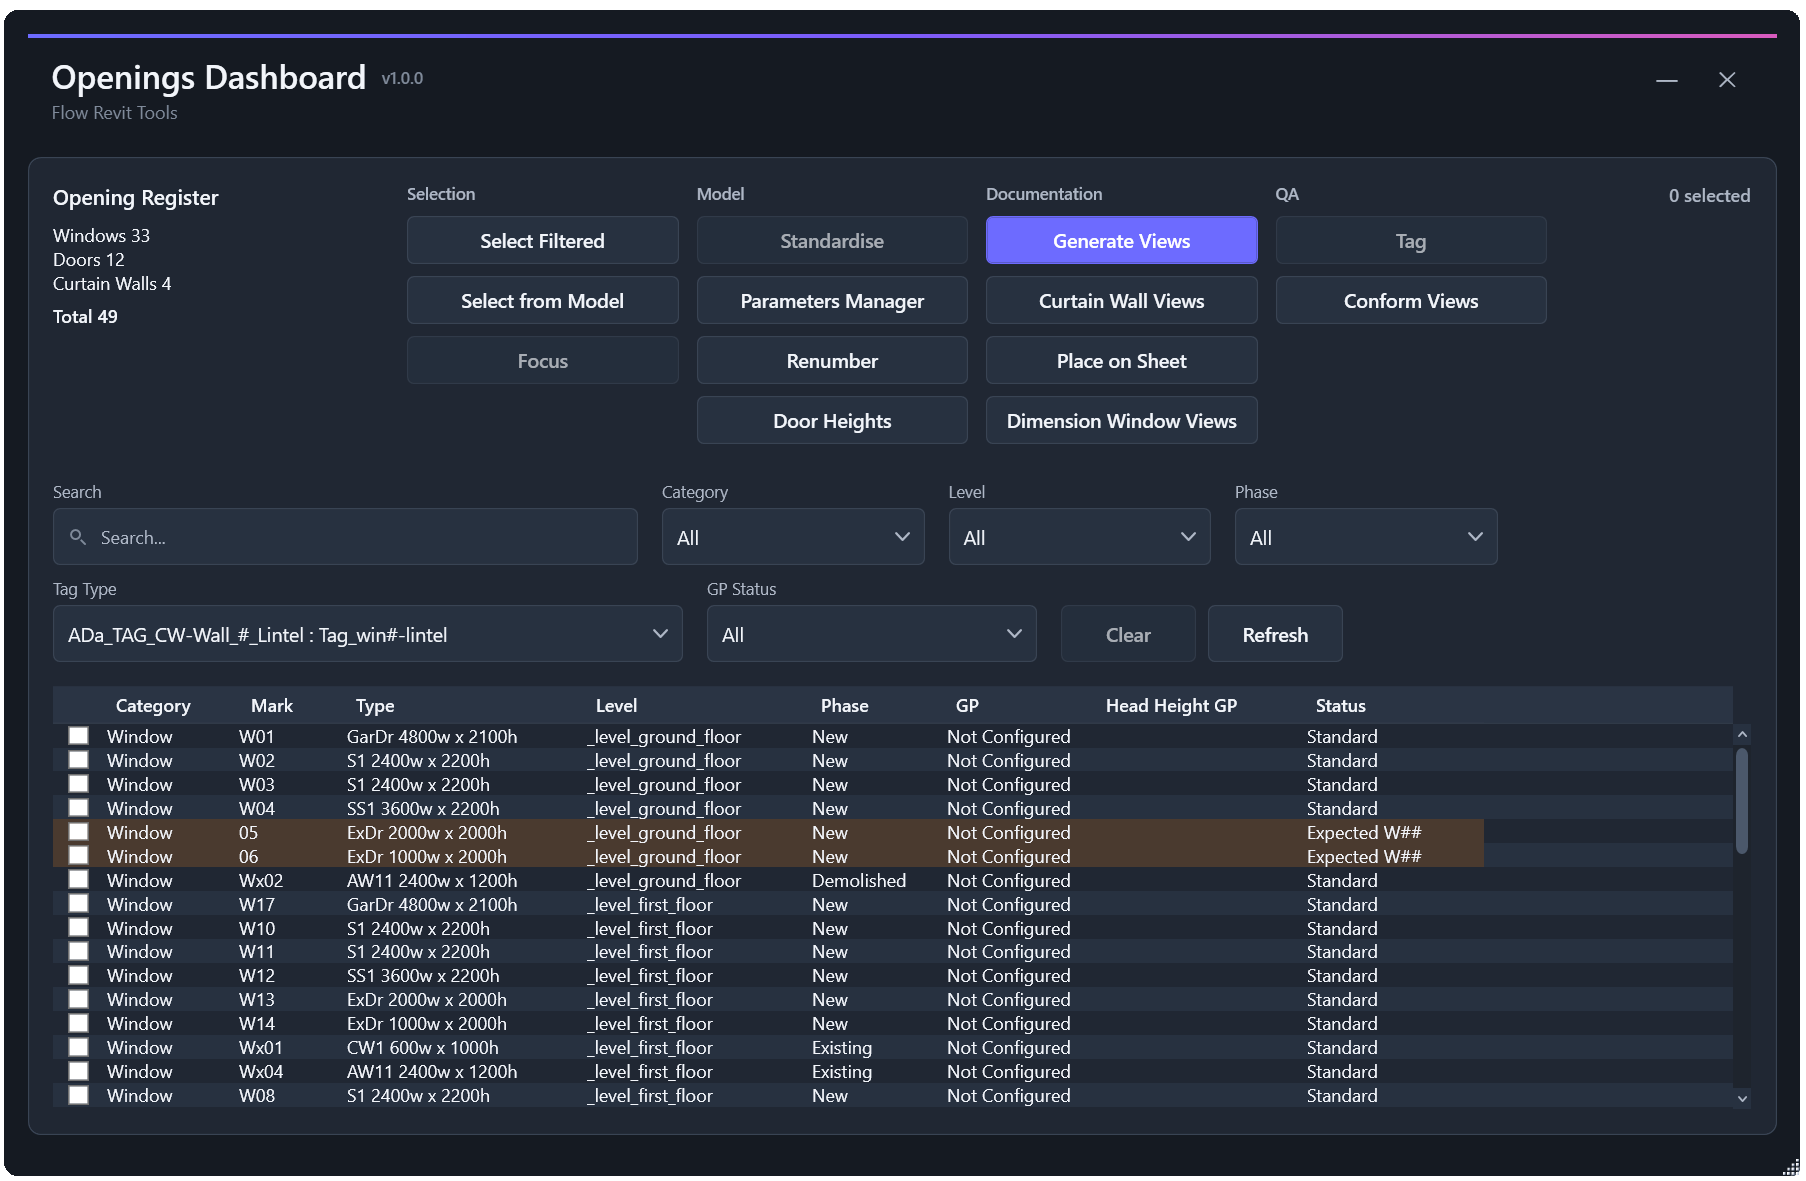1806x1181 pixels.
Task: Click the Select Filtered button
Action: click(542, 240)
